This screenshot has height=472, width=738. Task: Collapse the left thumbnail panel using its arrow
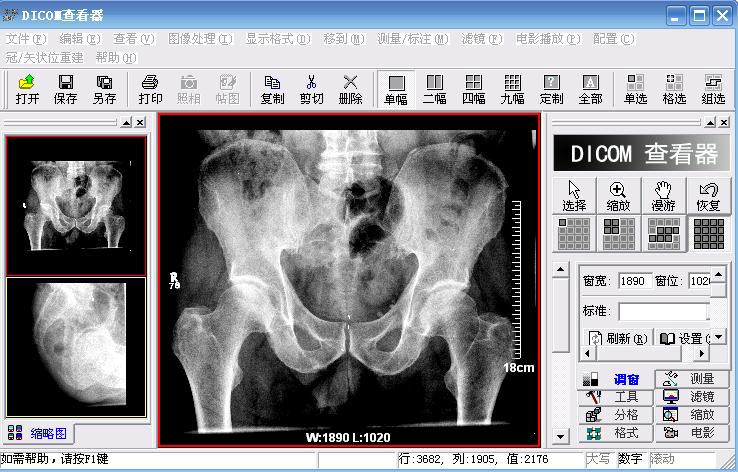126,122
